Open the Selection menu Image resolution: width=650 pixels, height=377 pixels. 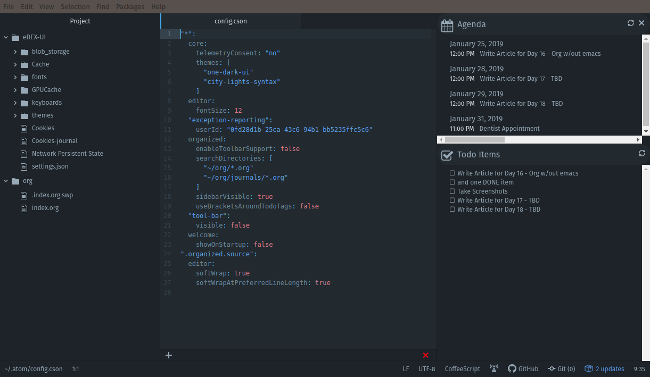click(x=75, y=6)
